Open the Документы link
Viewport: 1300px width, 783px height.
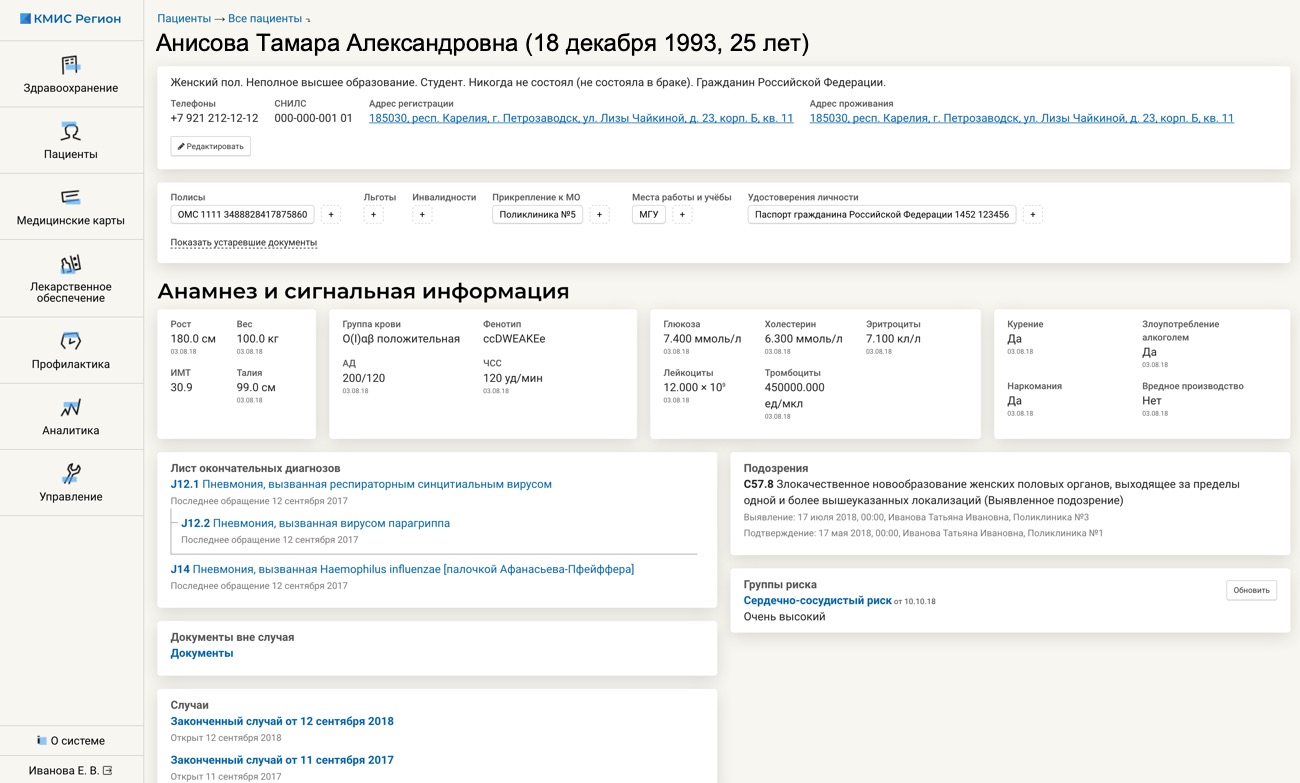click(x=202, y=653)
